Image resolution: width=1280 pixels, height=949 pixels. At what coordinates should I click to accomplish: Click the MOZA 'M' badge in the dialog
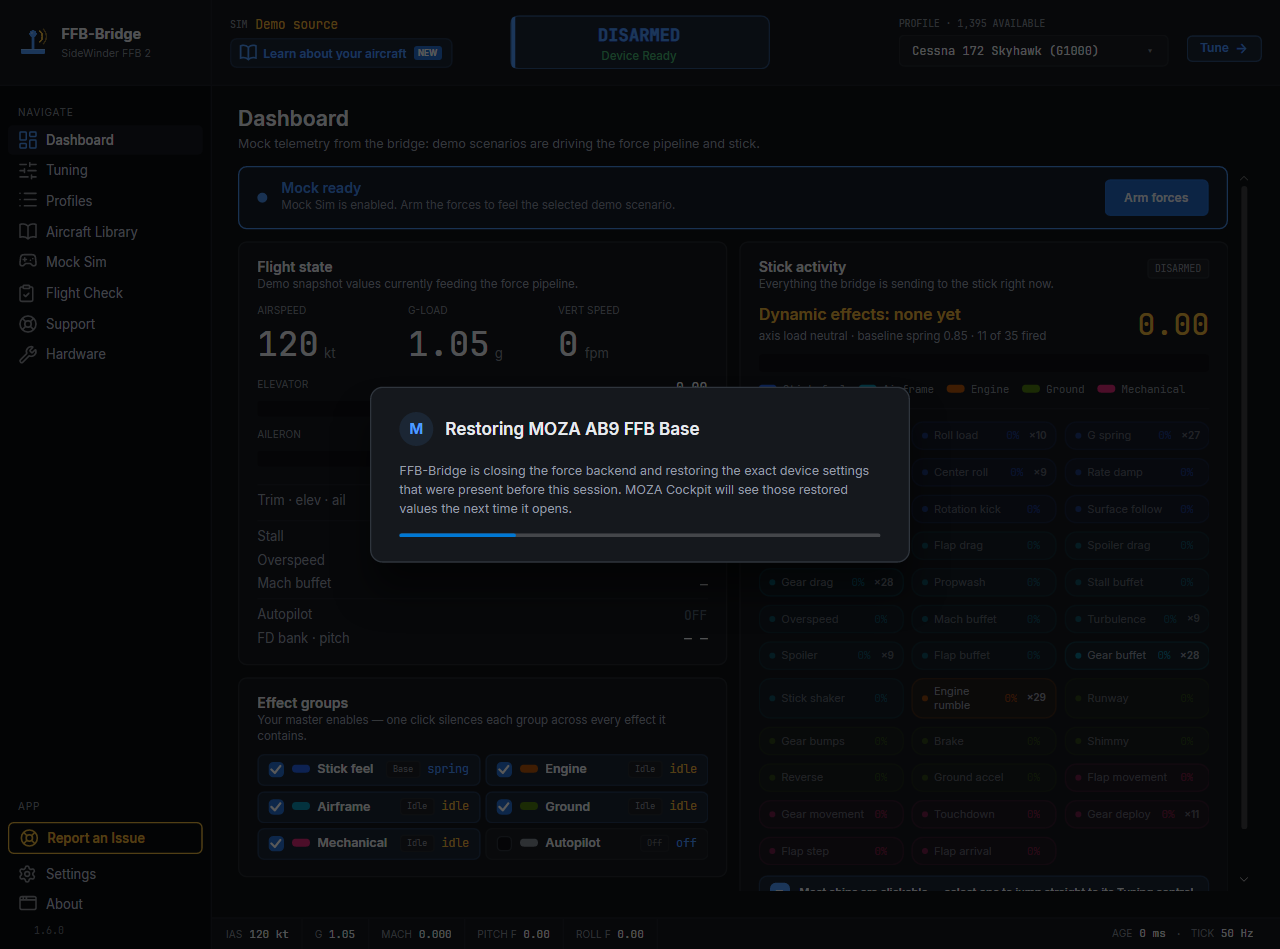(x=416, y=429)
